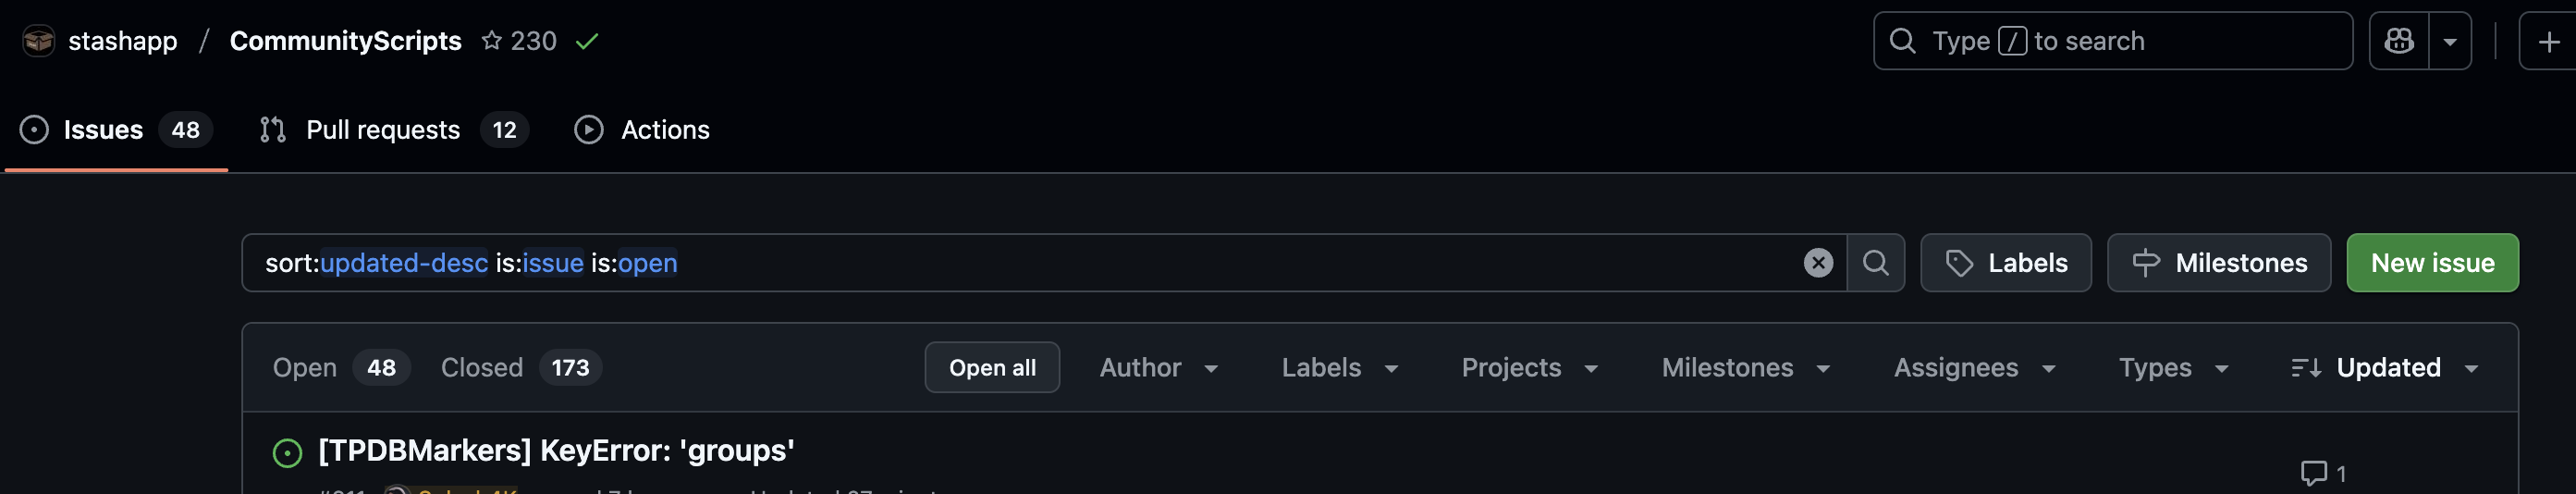Expand the Assignees filter dropdown
The height and width of the screenshot is (494, 2576).
[1974, 368]
